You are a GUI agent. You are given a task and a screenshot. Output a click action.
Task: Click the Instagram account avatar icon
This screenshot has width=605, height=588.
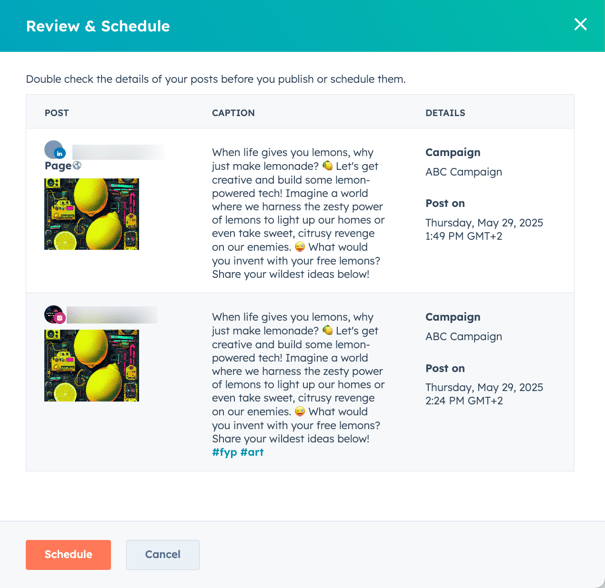[54, 314]
